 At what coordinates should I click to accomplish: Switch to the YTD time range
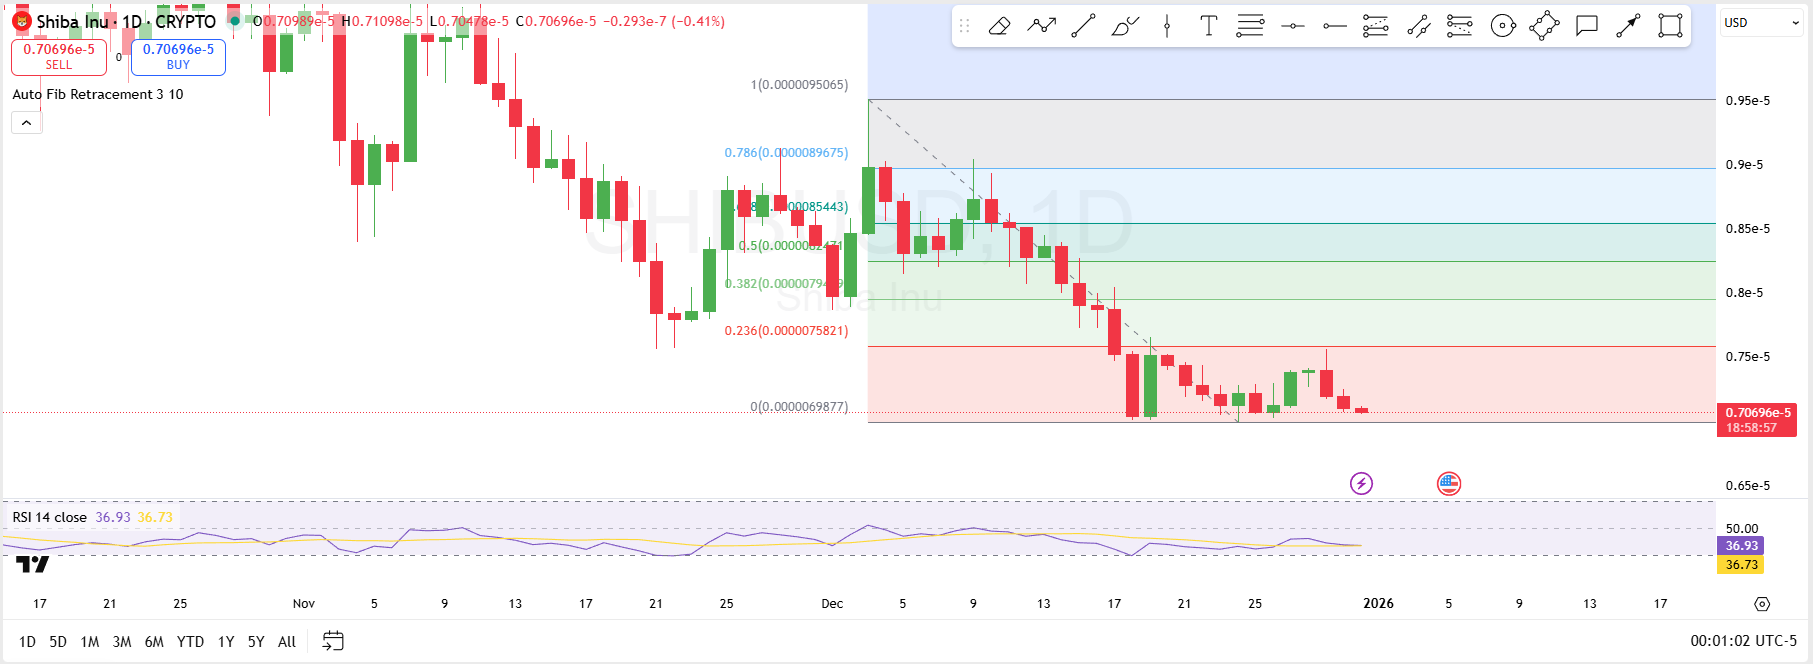click(190, 642)
